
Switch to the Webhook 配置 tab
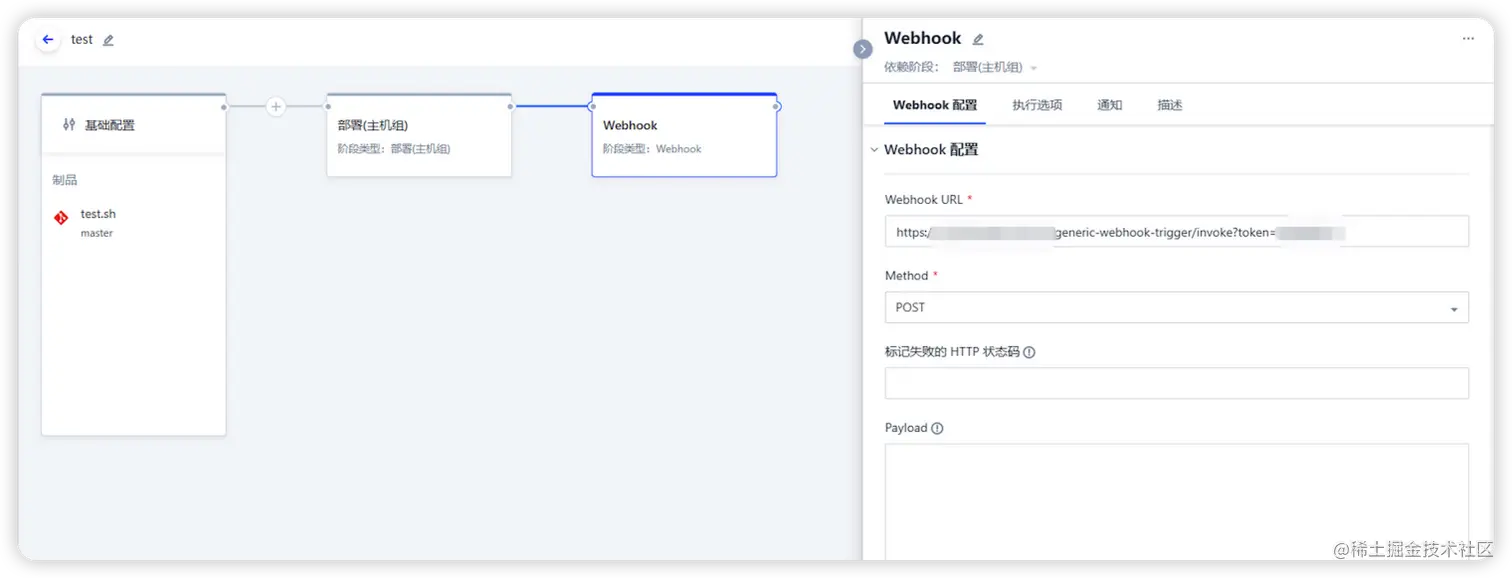[x=935, y=105]
